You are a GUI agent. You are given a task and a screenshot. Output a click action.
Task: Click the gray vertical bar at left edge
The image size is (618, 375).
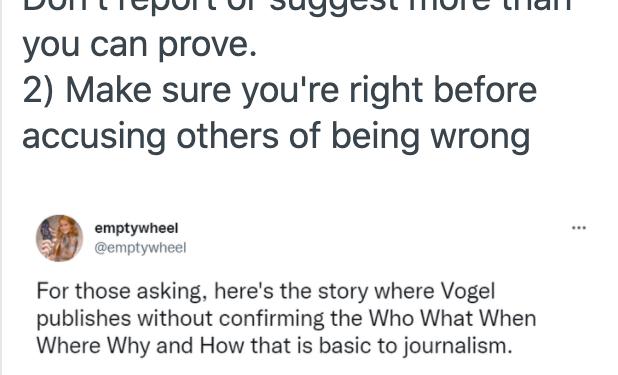(x=1, y=187)
